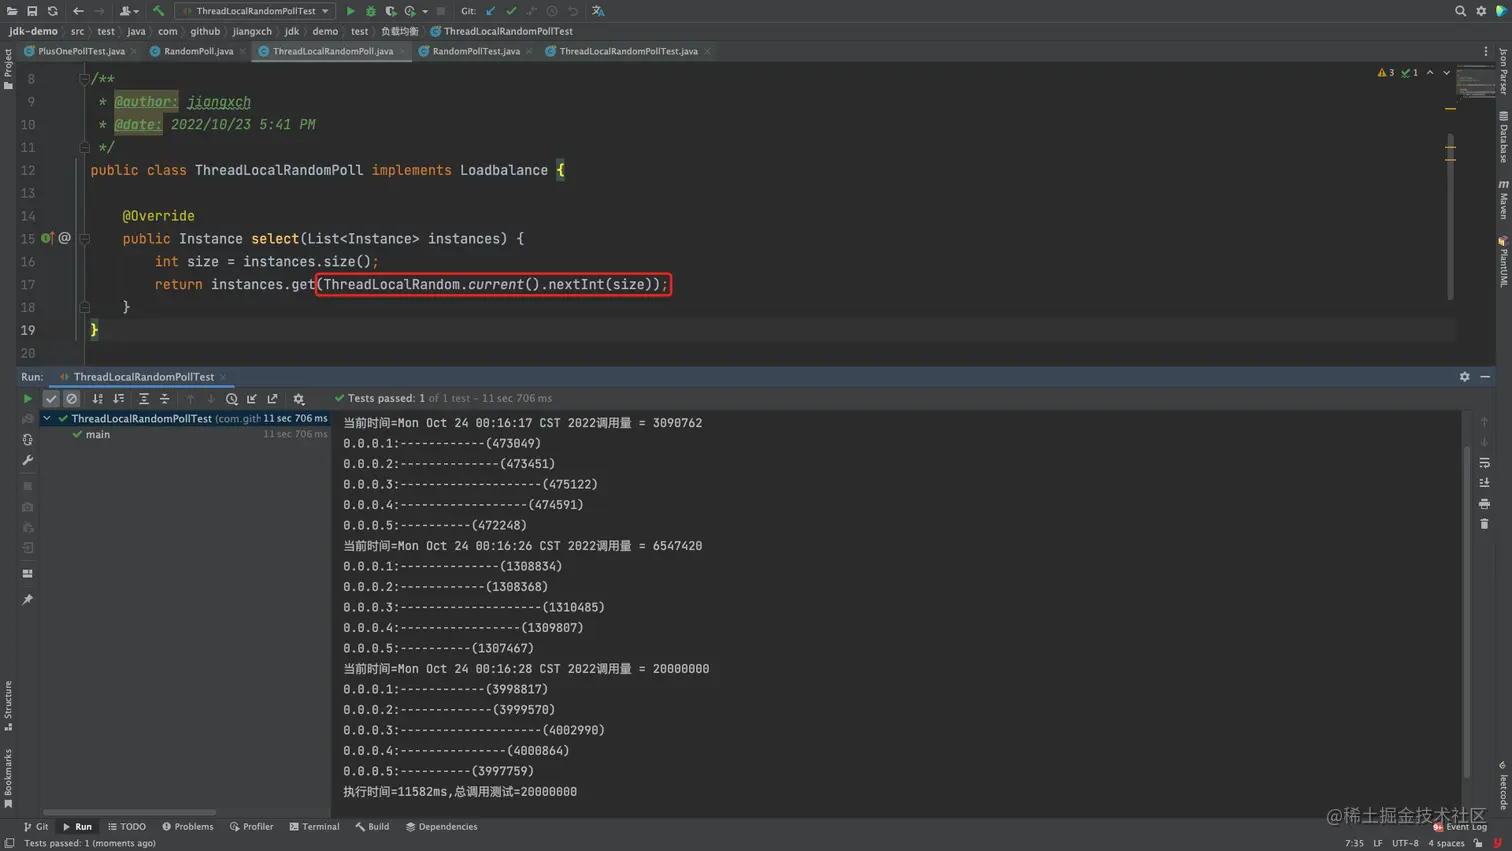Open test history with the clock icon
Screen dimensions: 1512x851
coord(231,398)
